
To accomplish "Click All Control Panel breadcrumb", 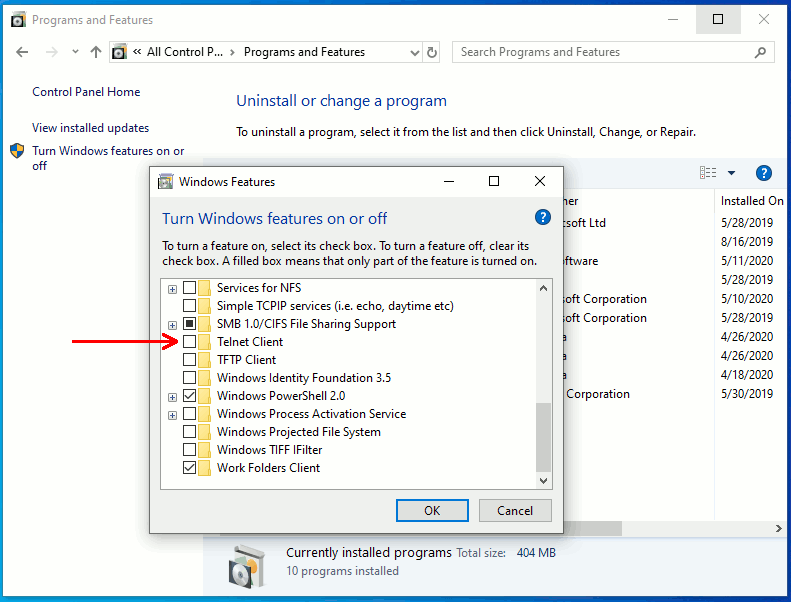I will [185, 52].
